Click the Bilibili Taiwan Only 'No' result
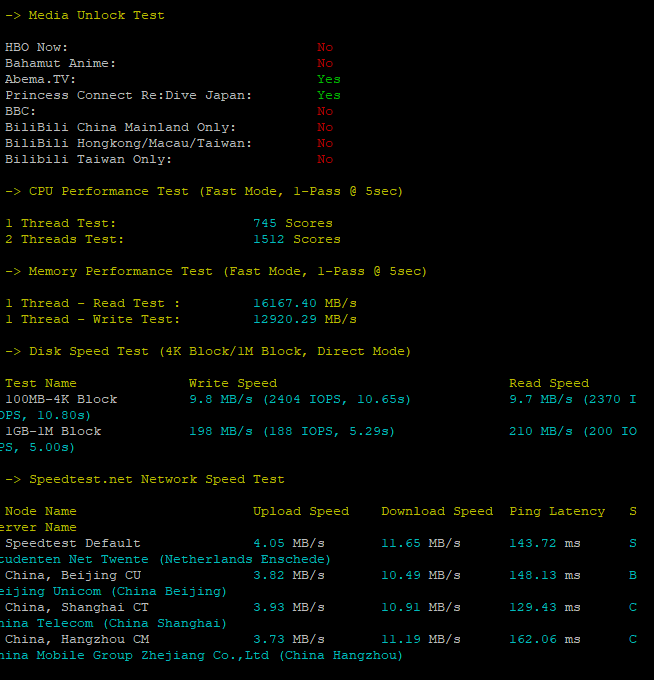This screenshot has width=654, height=680. coord(325,159)
